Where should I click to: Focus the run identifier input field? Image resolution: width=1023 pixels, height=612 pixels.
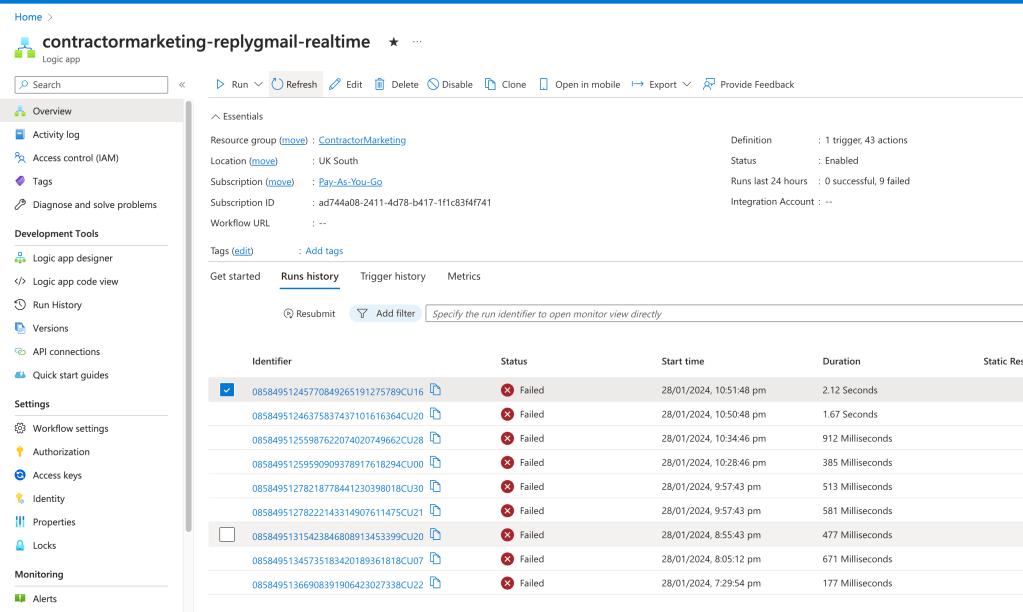pyautogui.click(x=724, y=314)
